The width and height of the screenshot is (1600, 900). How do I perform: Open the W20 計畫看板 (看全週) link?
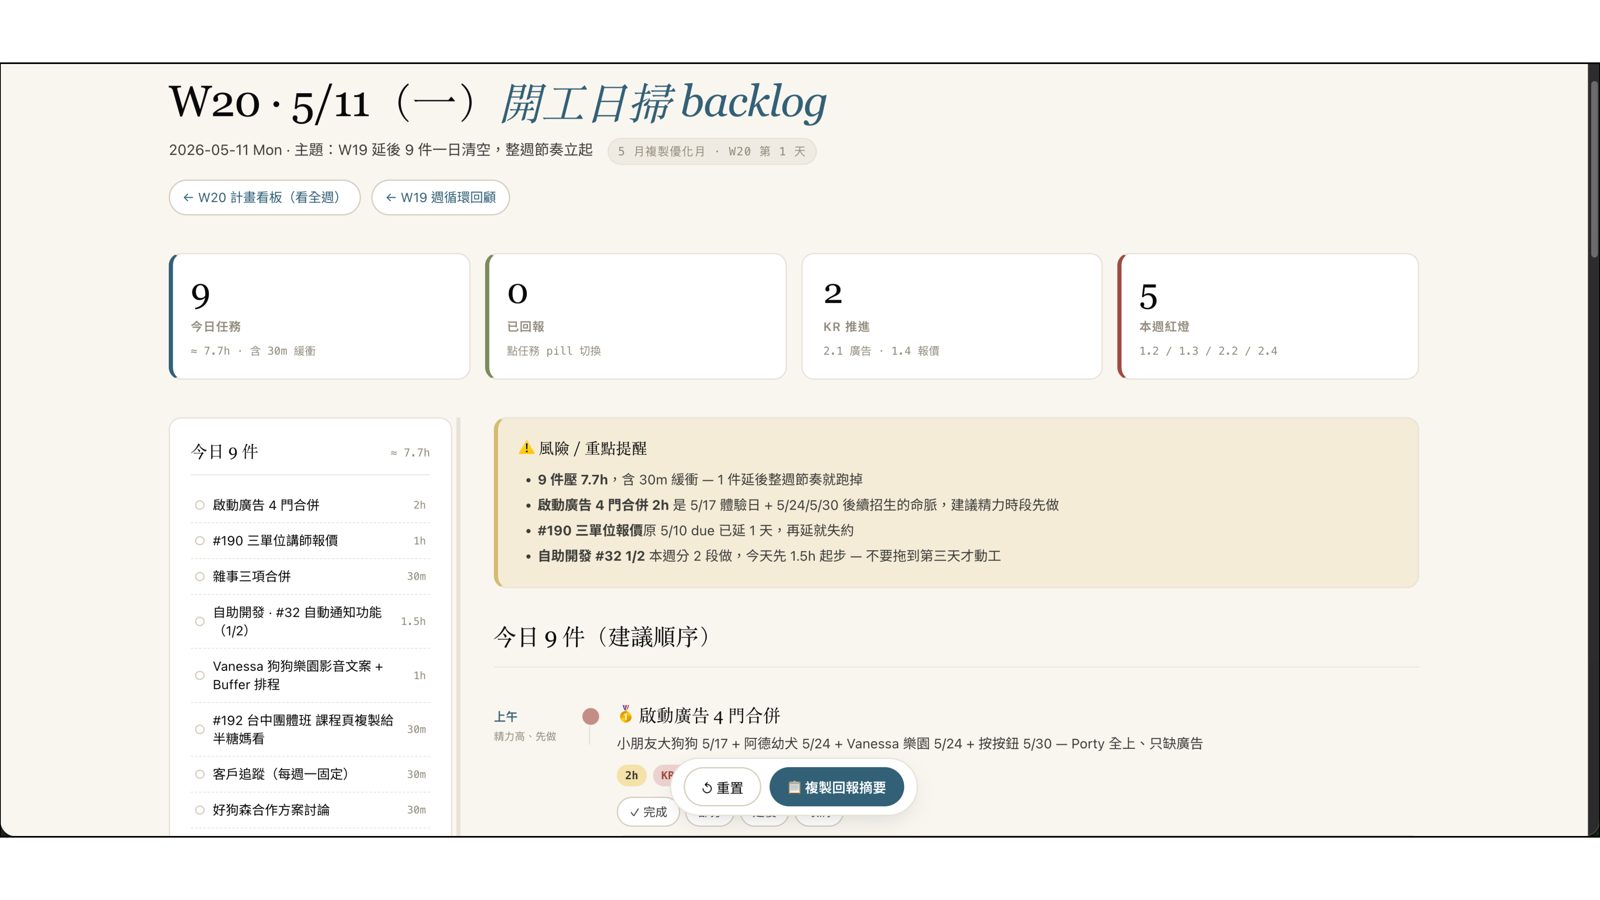[x=264, y=197]
